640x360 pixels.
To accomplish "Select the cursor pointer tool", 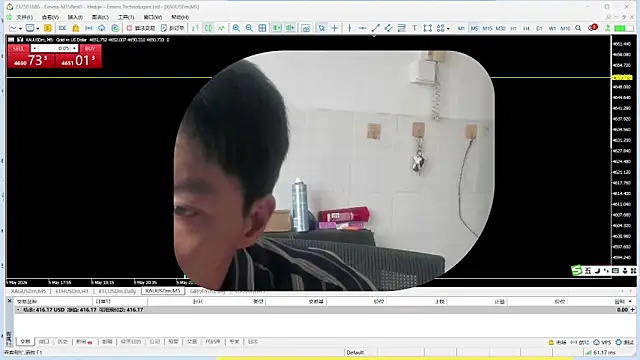I will click(x=322, y=28).
